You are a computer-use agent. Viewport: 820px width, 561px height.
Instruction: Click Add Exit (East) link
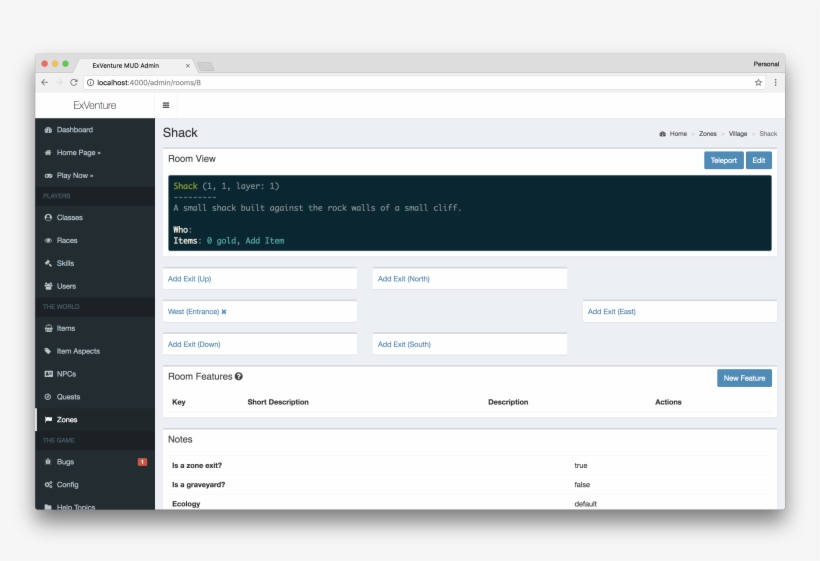click(x=612, y=312)
